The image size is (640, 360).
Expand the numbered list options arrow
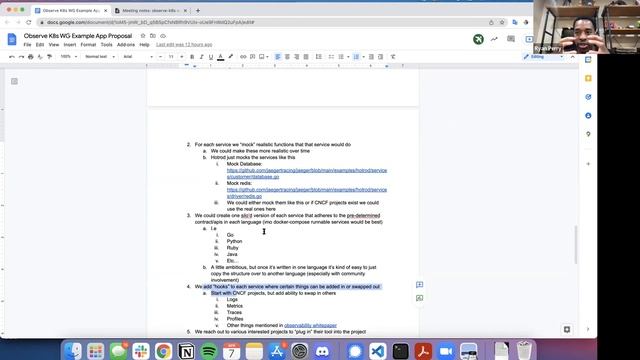coord(363,57)
